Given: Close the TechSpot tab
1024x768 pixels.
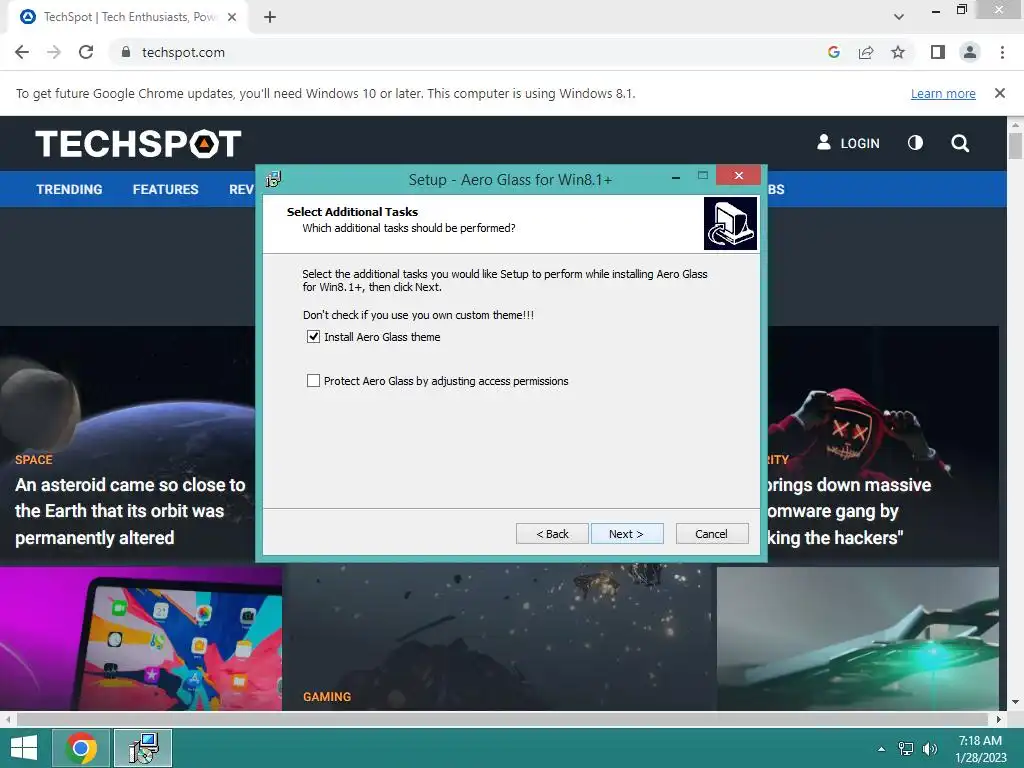Looking at the screenshot, I should pos(232,17).
